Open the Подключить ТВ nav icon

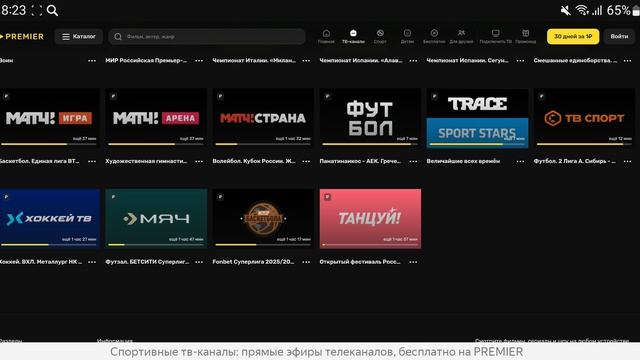(x=496, y=36)
